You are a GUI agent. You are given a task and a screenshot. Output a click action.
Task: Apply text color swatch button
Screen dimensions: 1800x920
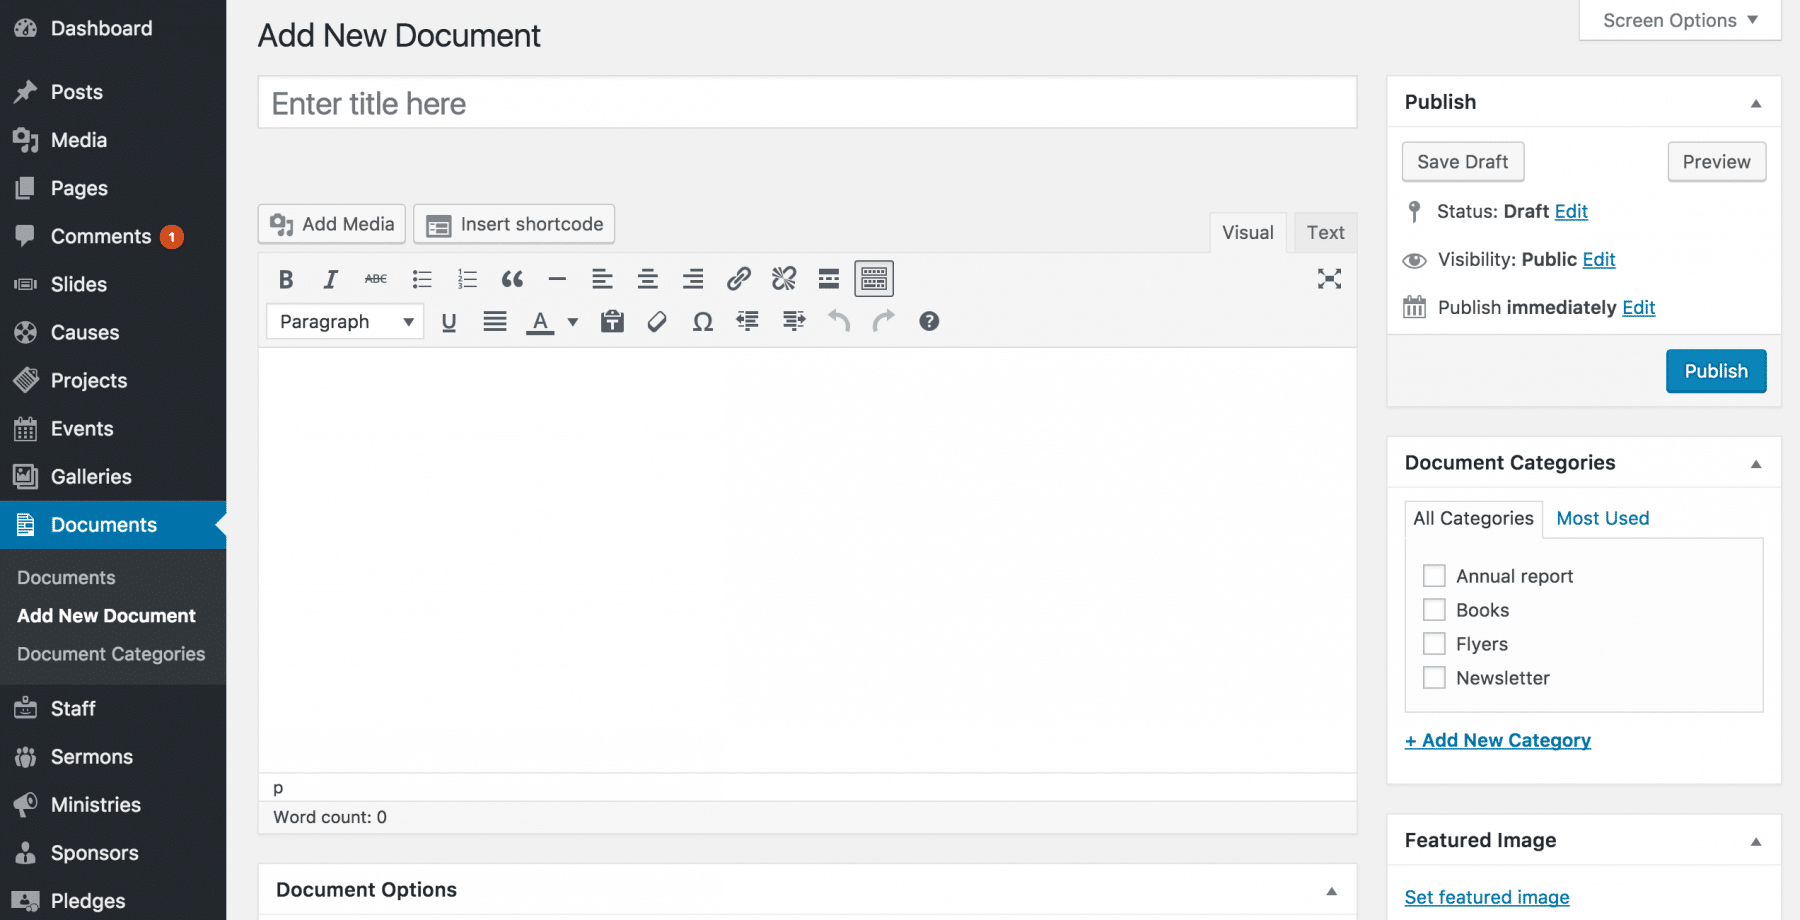[x=540, y=321]
